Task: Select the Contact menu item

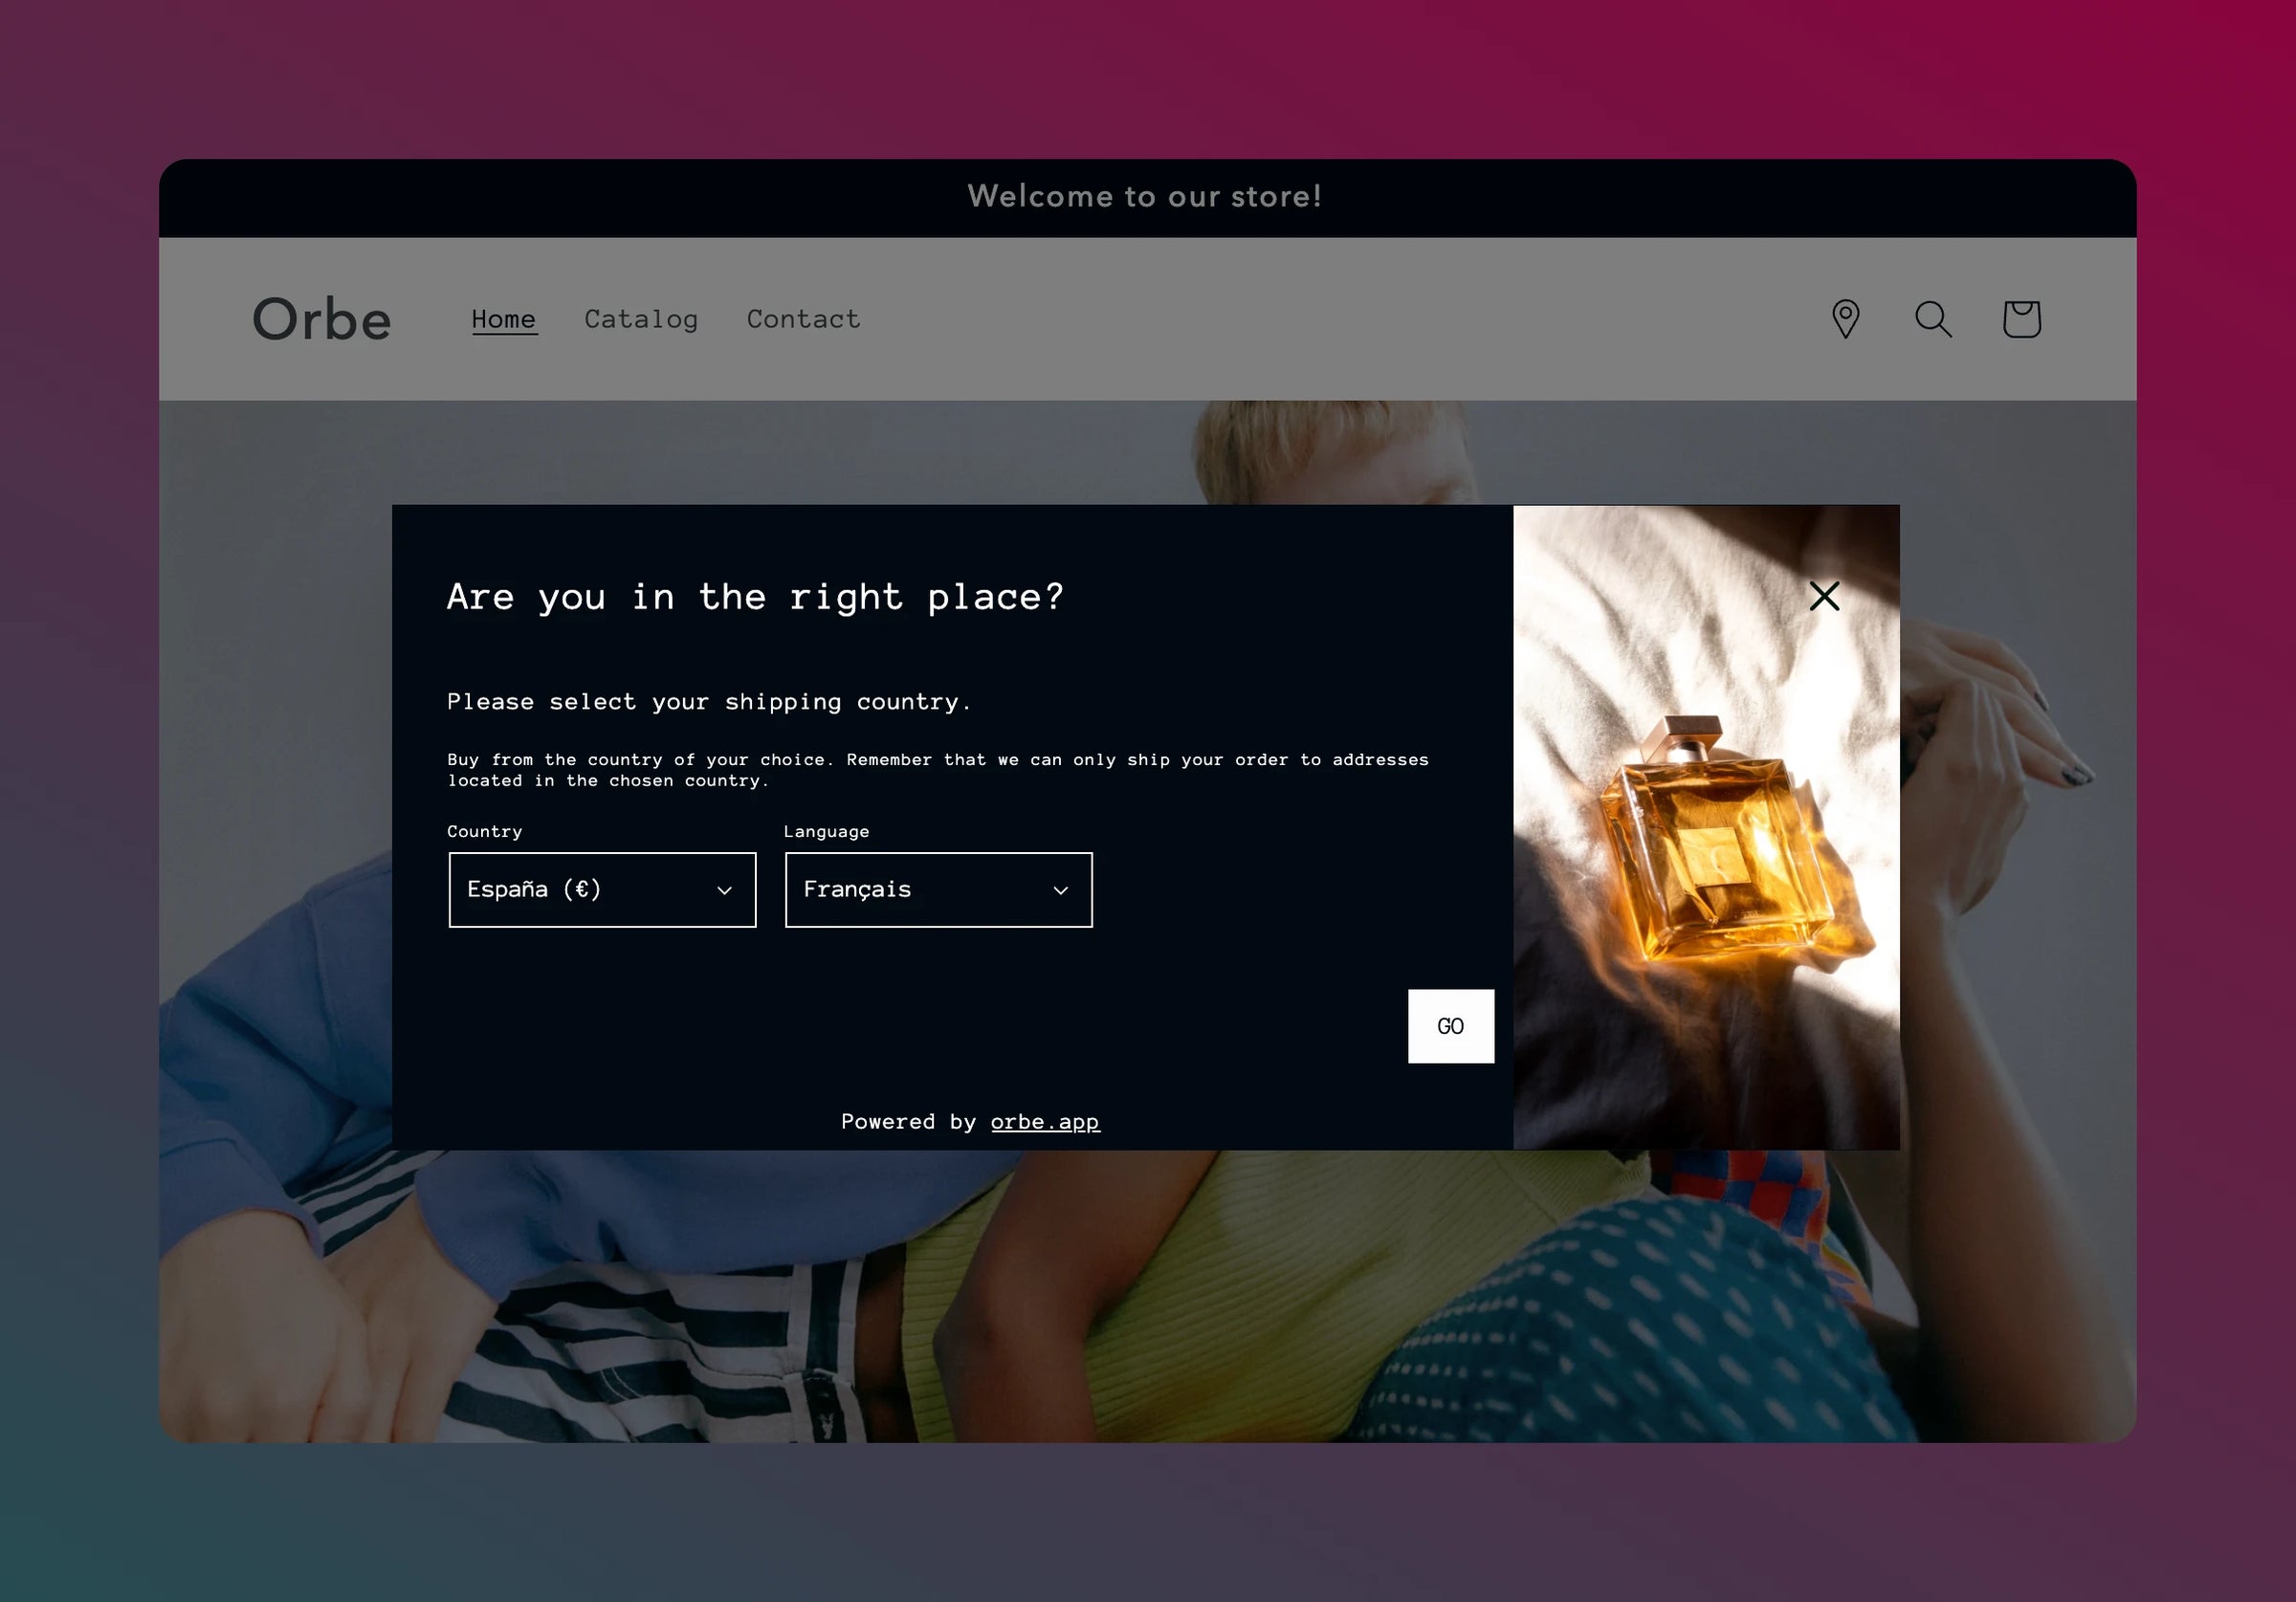Action: pyautogui.click(x=803, y=319)
